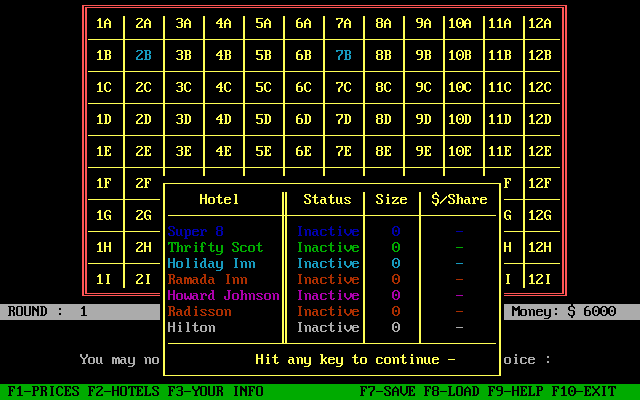Click F8-LOAD in the bottom bar
Screen dimensions: 640x400
pyautogui.click(x=451, y=391)
